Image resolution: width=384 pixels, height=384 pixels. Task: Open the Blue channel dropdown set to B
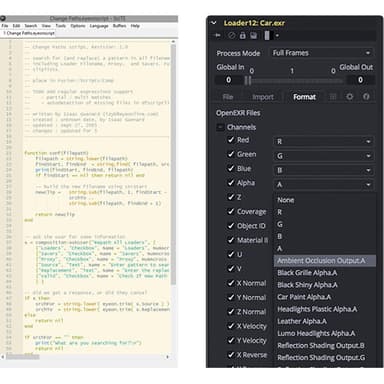pos(323,170)
